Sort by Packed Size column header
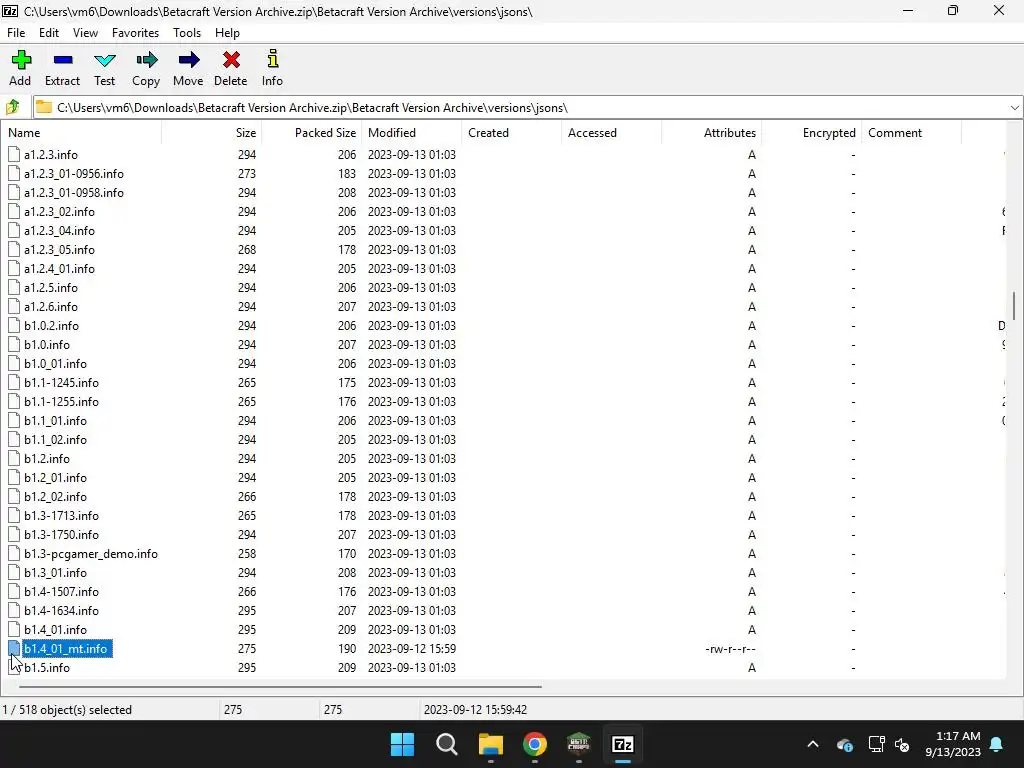The height and width of the screenshot is (768, 1024). click(x=311, y=133)
